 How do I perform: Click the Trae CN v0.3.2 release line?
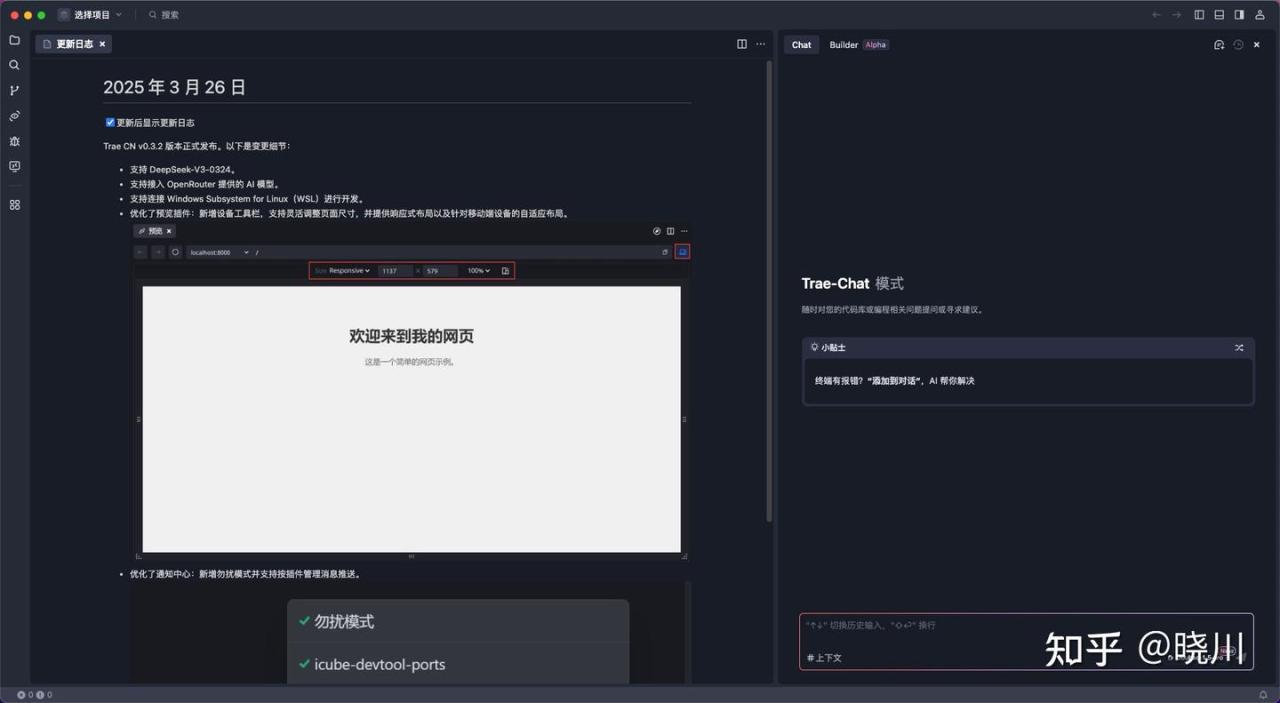[x=197, y=146]
